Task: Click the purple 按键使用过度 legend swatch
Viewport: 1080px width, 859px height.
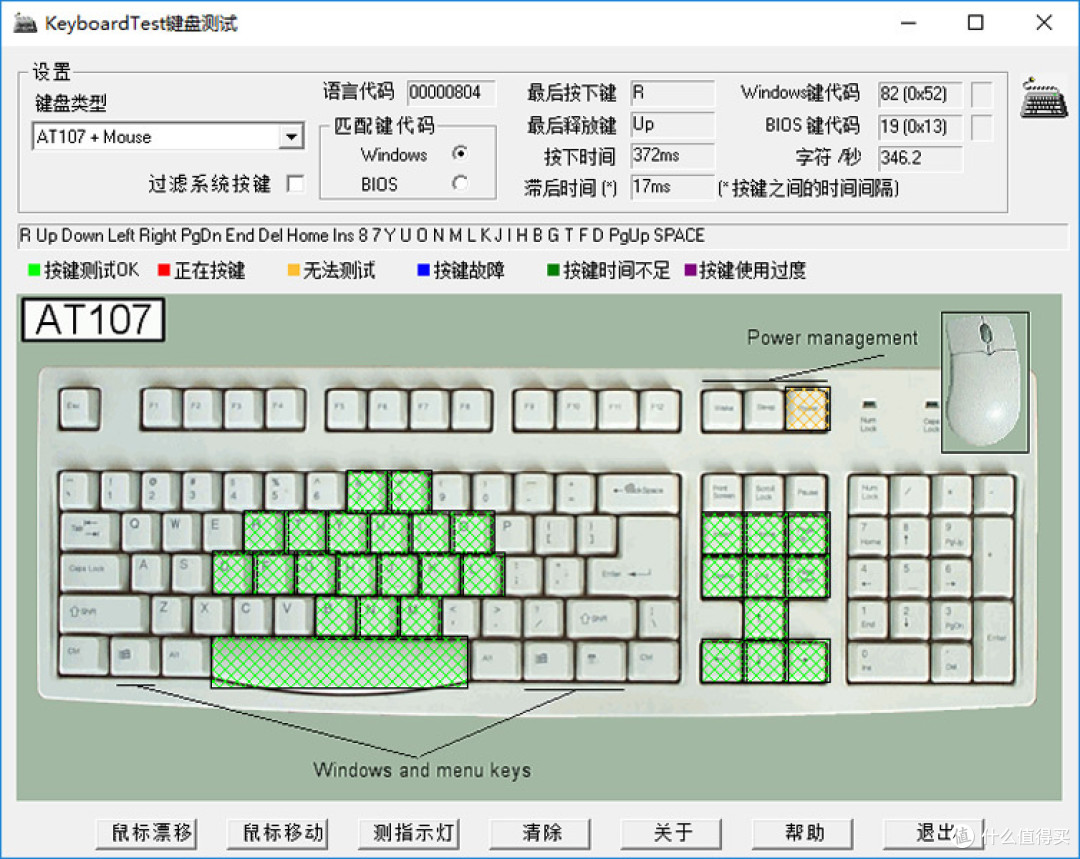Action: [690, 270]
